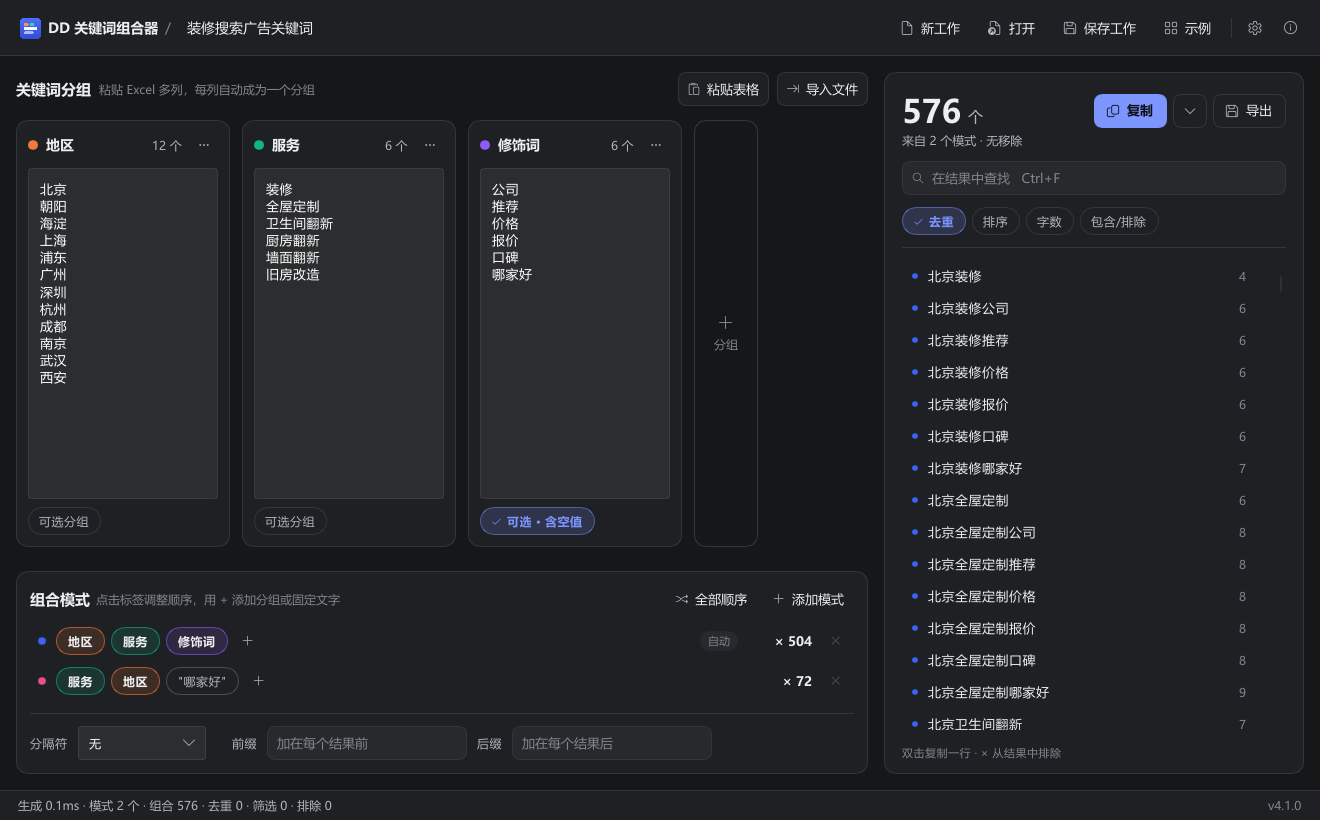Screen dimensions: 1320x820
Task: Click the purple dot of the 修饰词 group
Action: pos(485,145)
